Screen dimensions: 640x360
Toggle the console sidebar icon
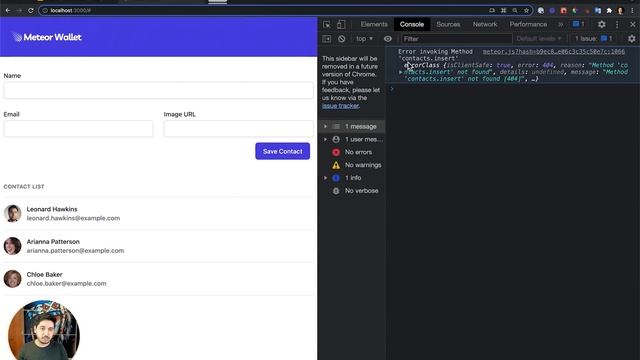(327, 39)
